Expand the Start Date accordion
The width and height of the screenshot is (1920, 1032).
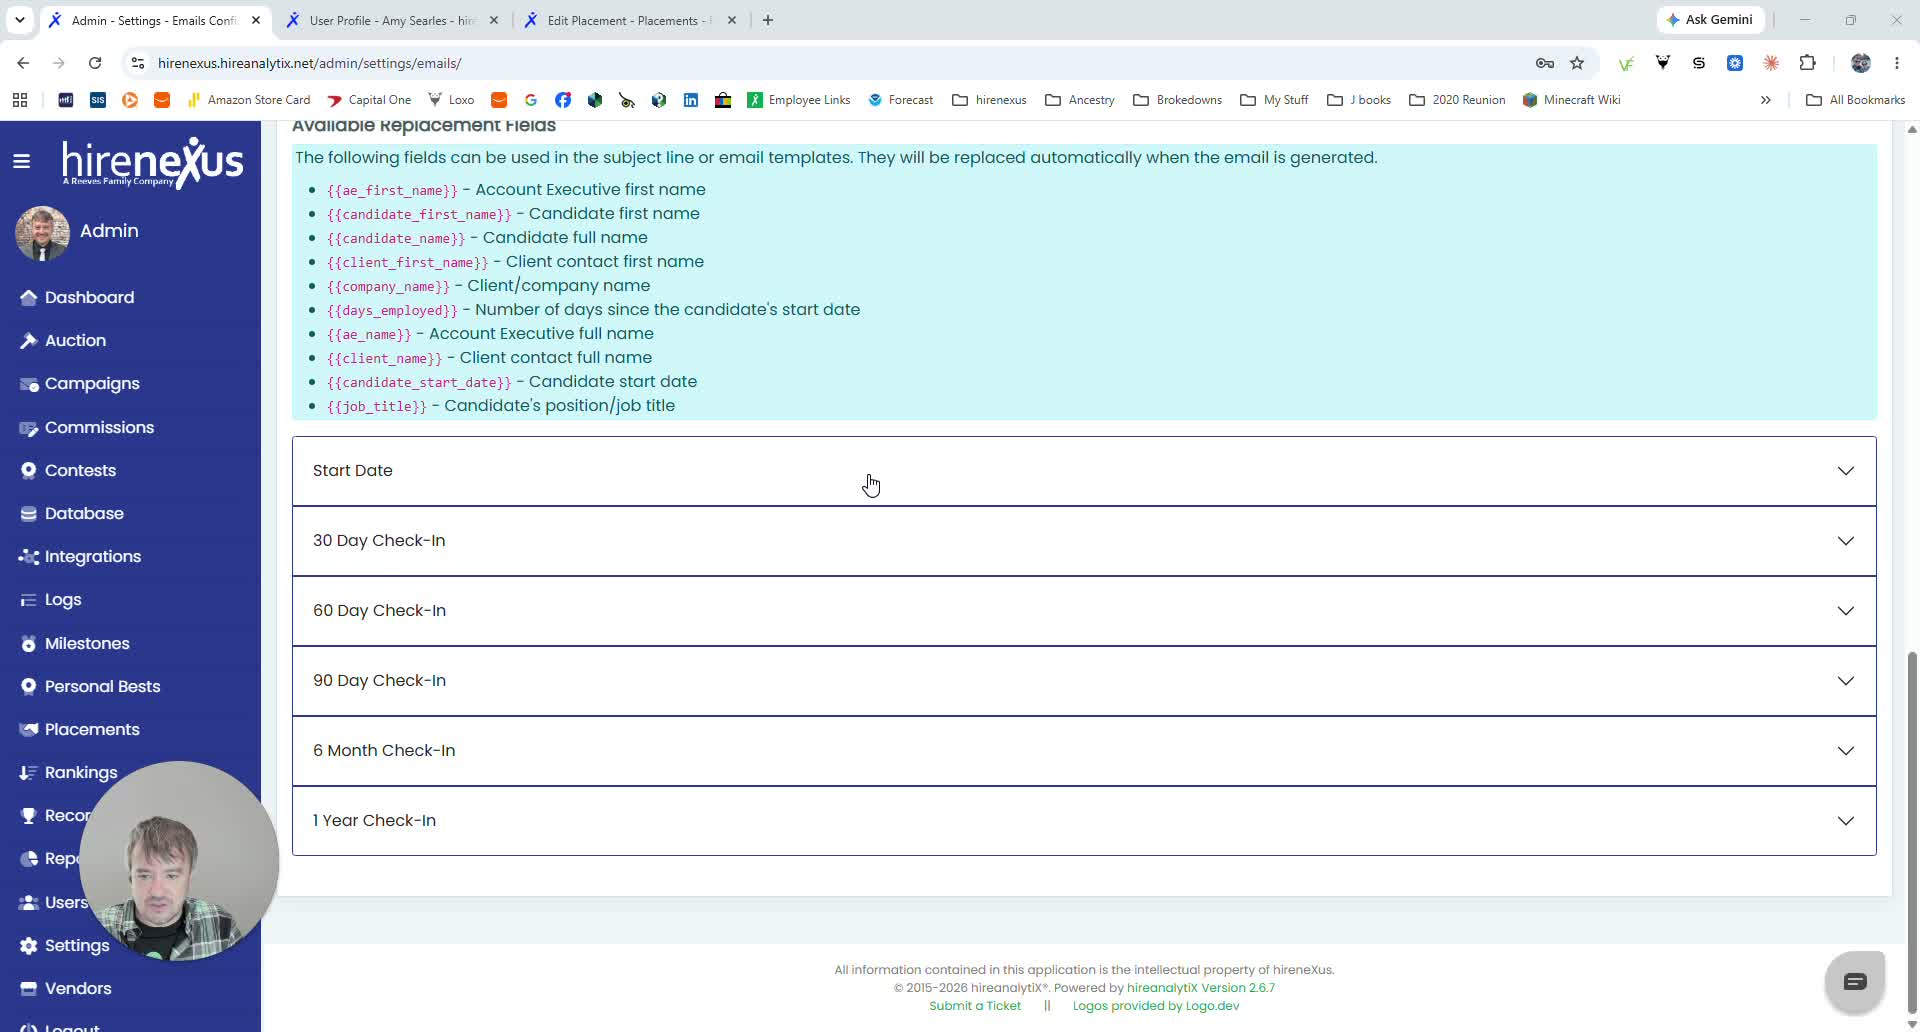point(1084,471)
